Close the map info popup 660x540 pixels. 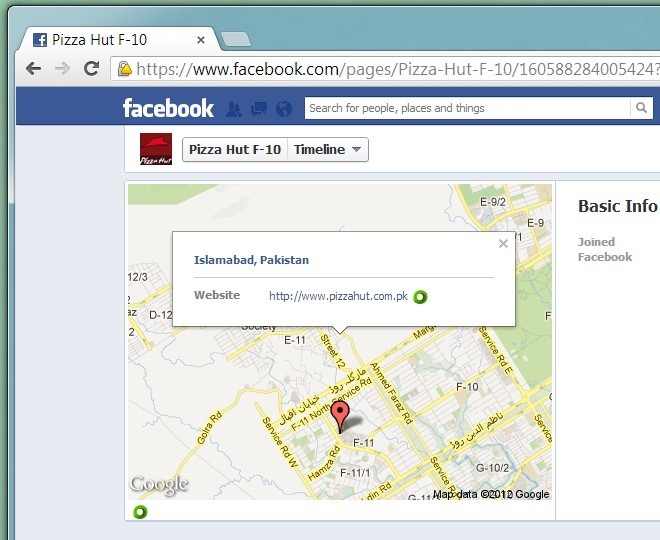click(x=503, y=243)
